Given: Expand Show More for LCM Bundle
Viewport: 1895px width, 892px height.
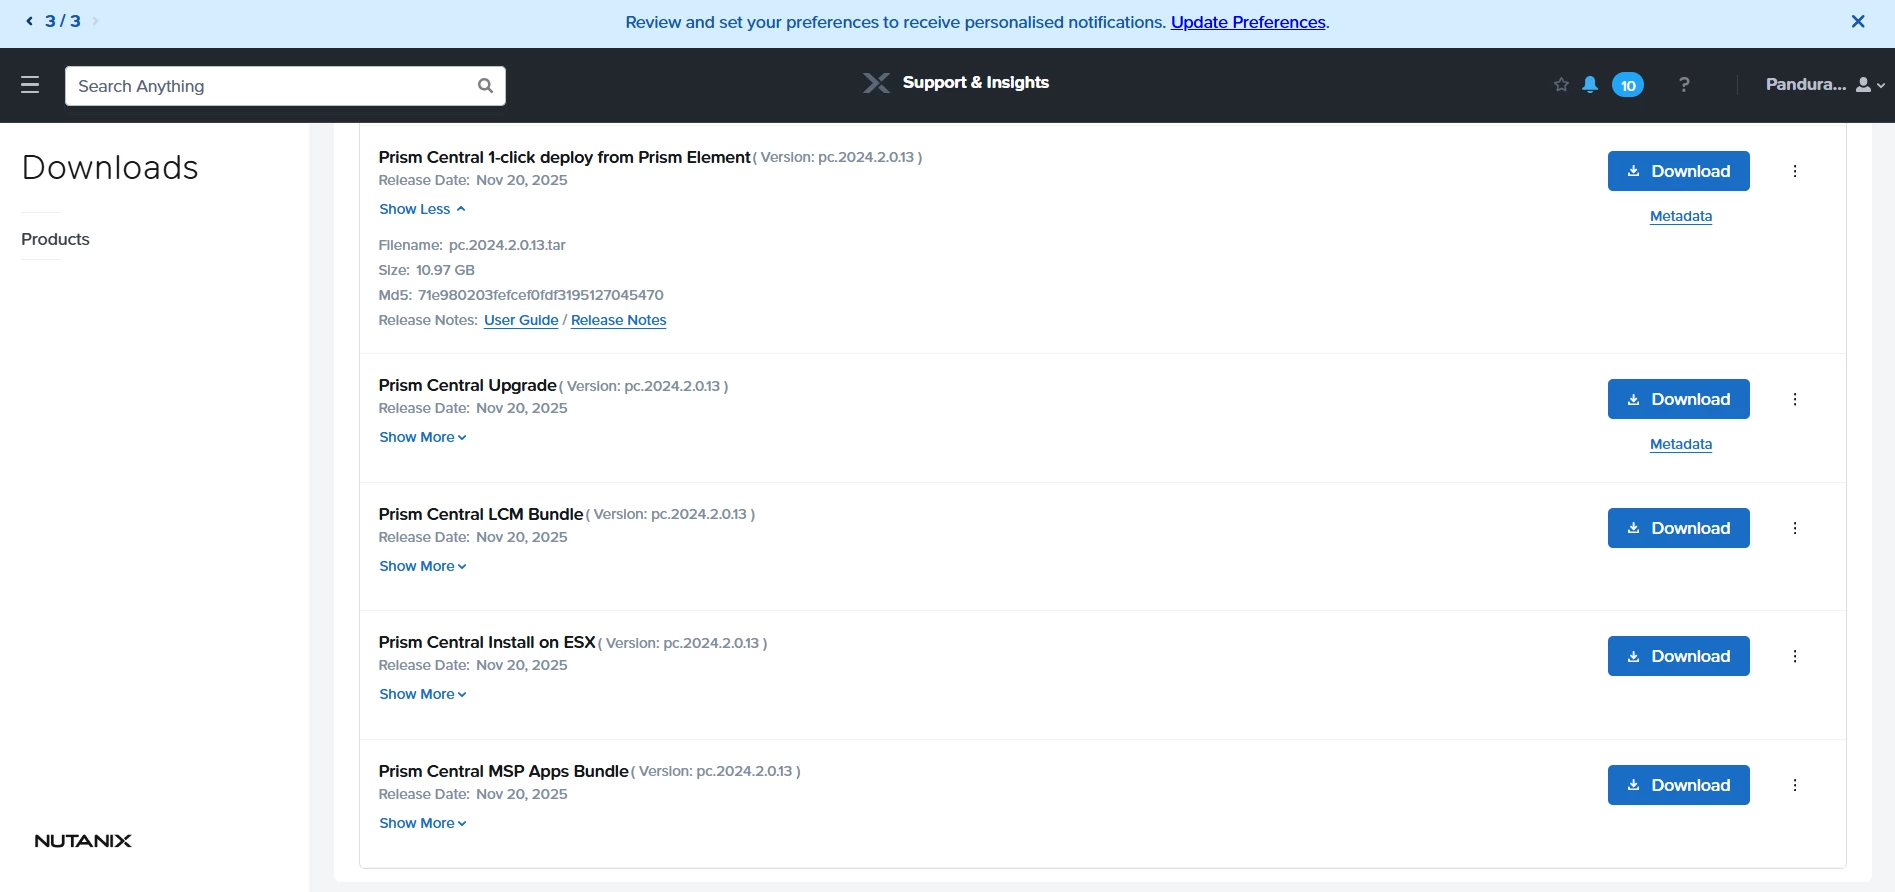Looking at the screenshot, I should pyautogui.click(x=423, y=566).
